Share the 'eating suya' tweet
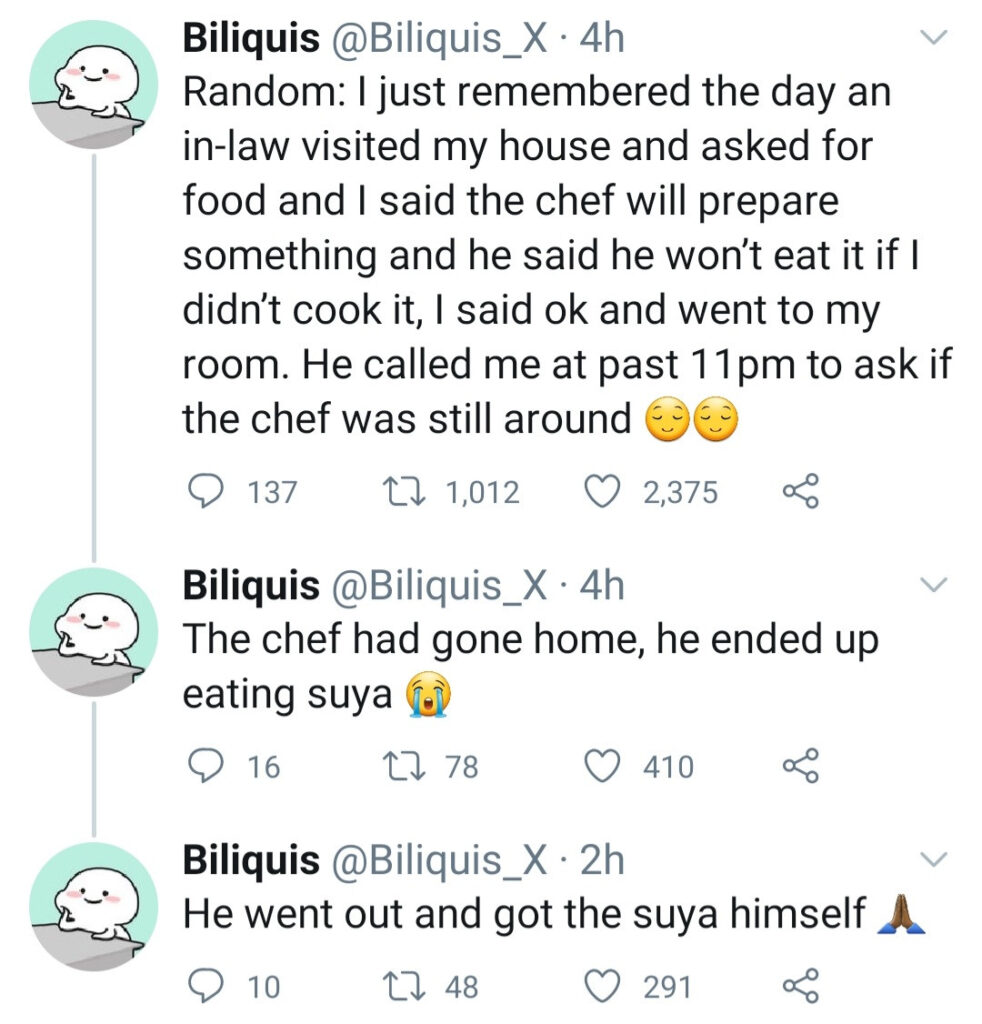 (800, 766)
